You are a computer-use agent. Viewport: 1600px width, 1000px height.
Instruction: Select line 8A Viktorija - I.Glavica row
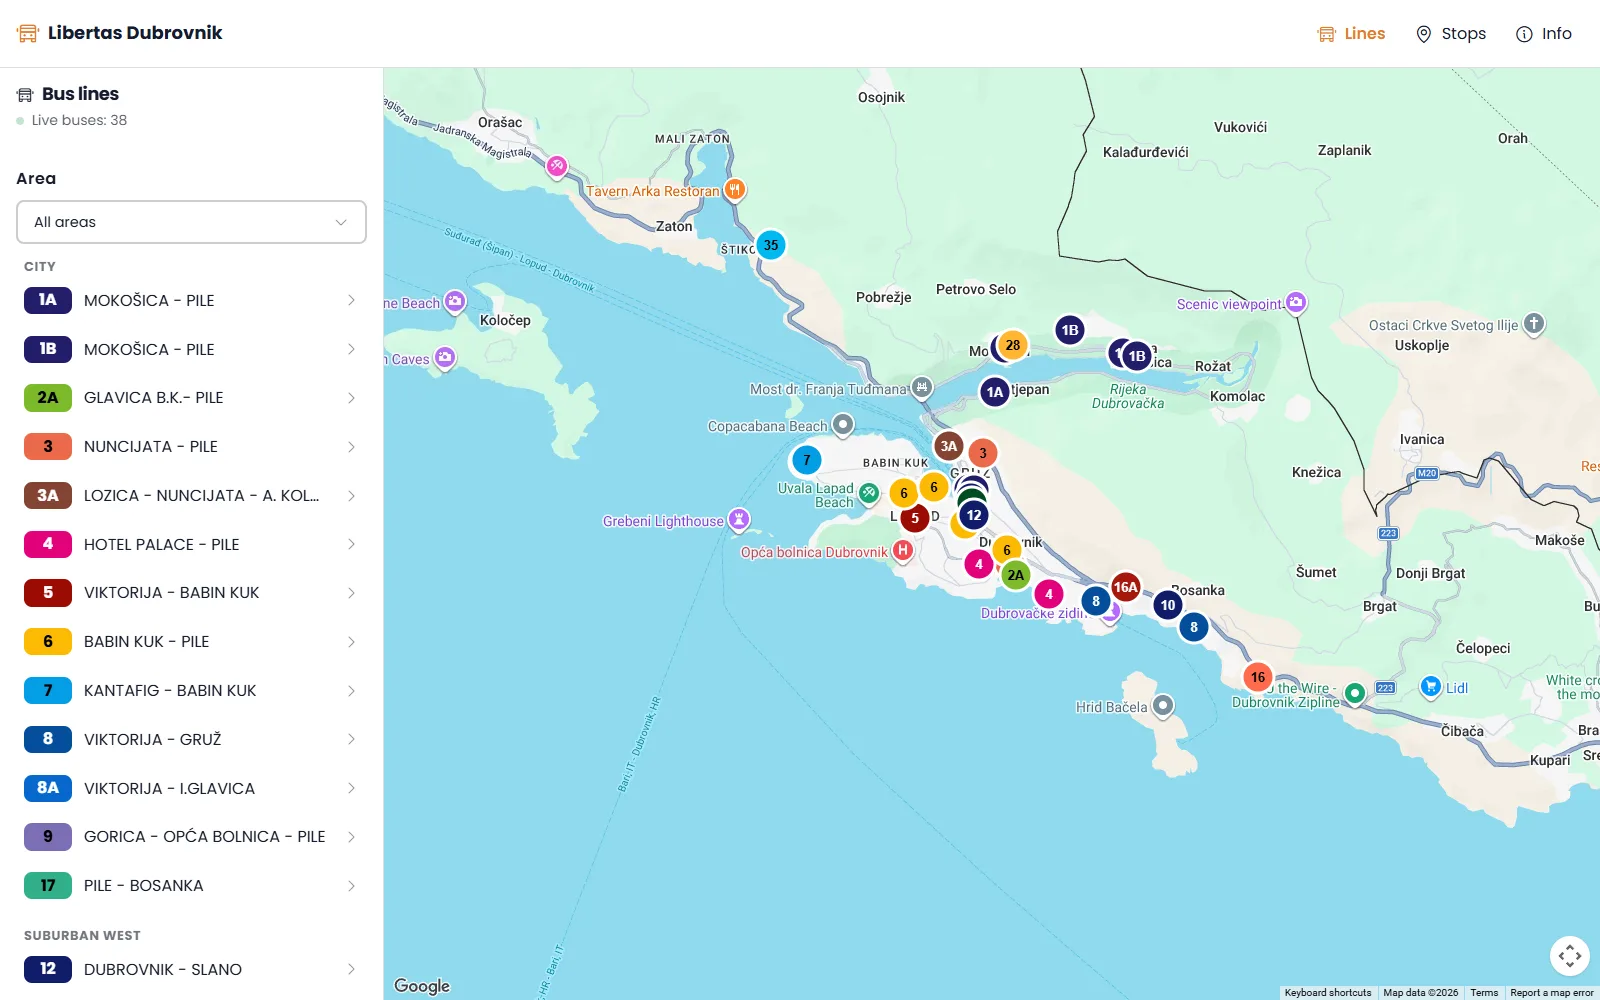tap(191, 788)
